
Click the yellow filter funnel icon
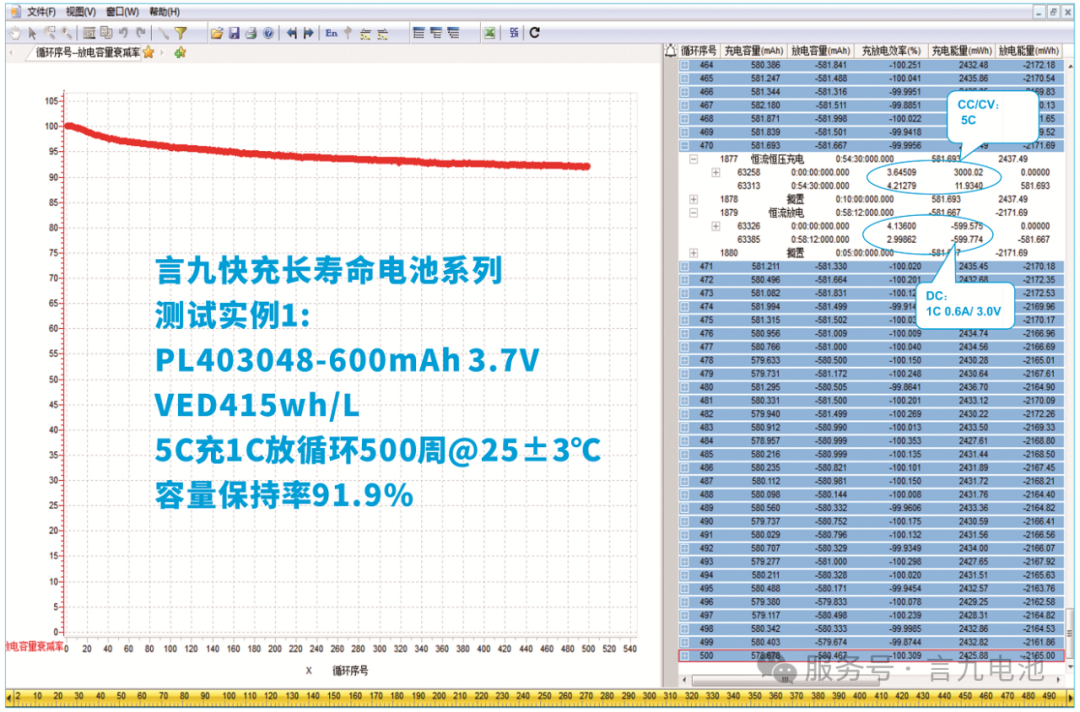click(181, 32)
